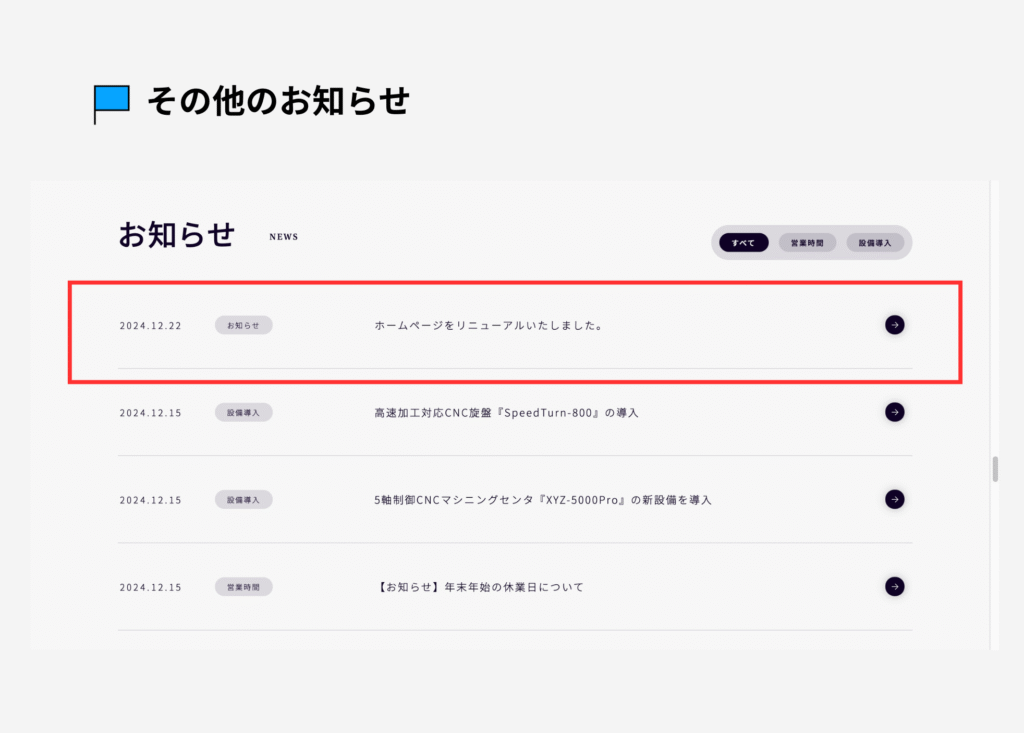Viewport: 1024px width, 733px height.
Task: Open the 5軸制御CNCマシニングセンタ XYZ-5000Pro article
Action: [x=542, y=500]
